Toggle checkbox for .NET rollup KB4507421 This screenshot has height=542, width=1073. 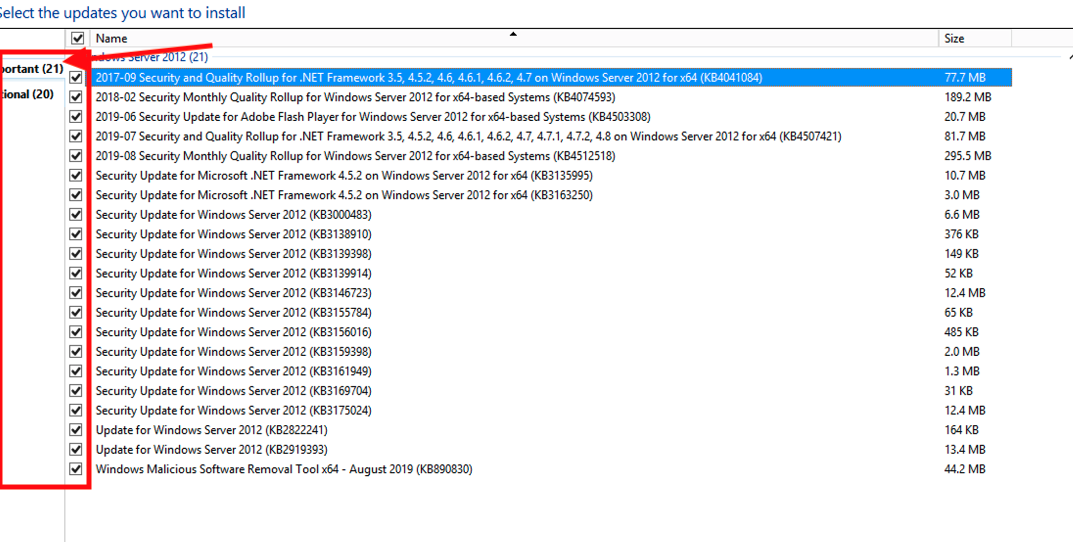(x=76, y=136)
